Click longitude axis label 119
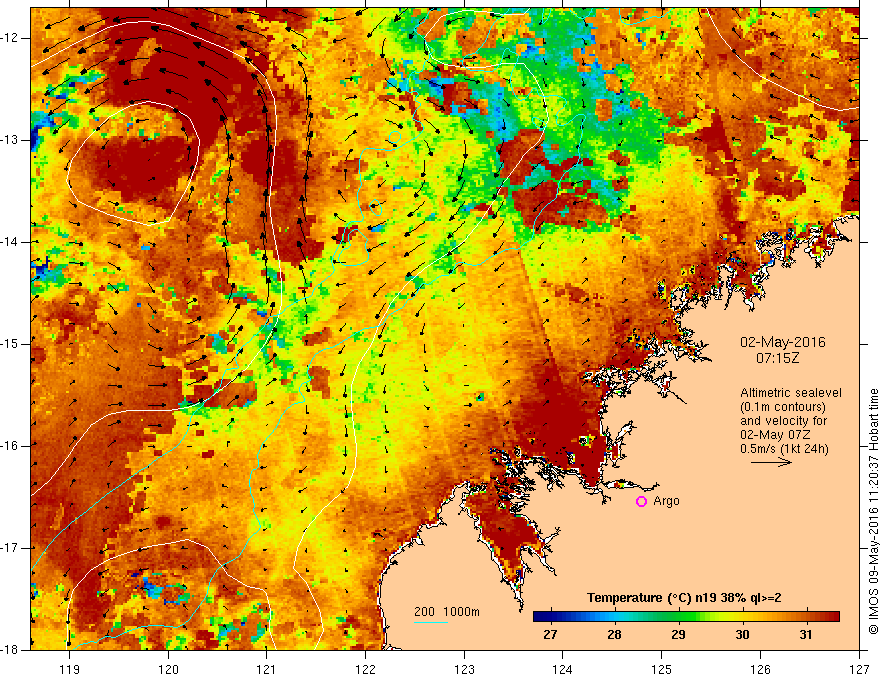 pos(70,669)
